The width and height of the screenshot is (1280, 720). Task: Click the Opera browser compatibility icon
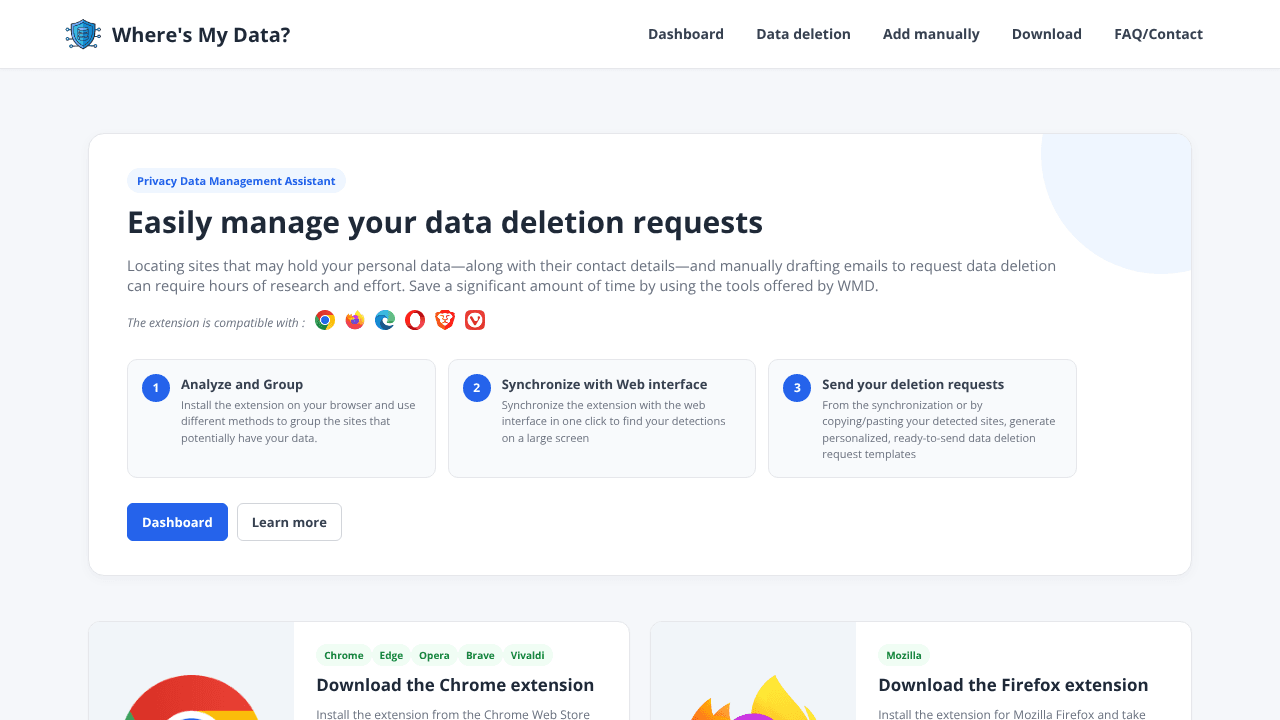click(x=415, y=320)
